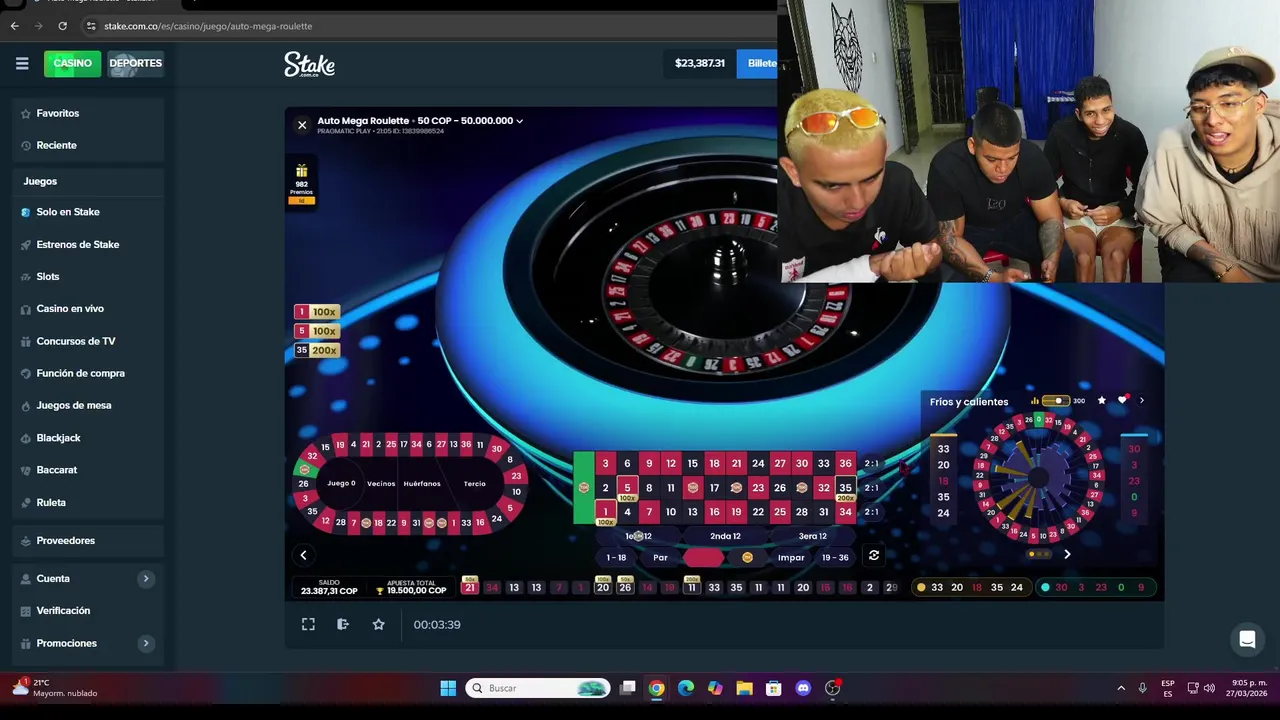Image resolution: width=1280 pixels, height=720 pixels.
Task: Open live support chat bubble
Action: 1247,640
